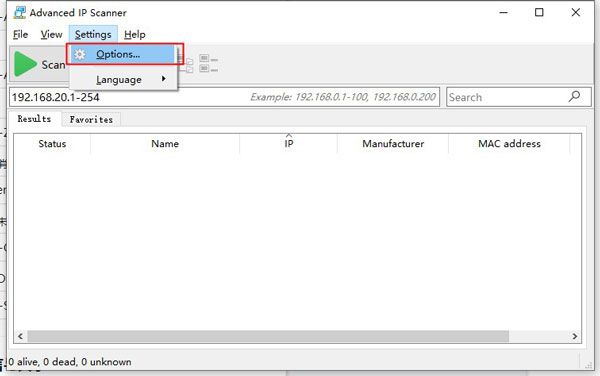Switch to the Results tab
Image resolution: width=600 pixels, height=376 pixels.
pyautogui.click(x=34, y=119)
